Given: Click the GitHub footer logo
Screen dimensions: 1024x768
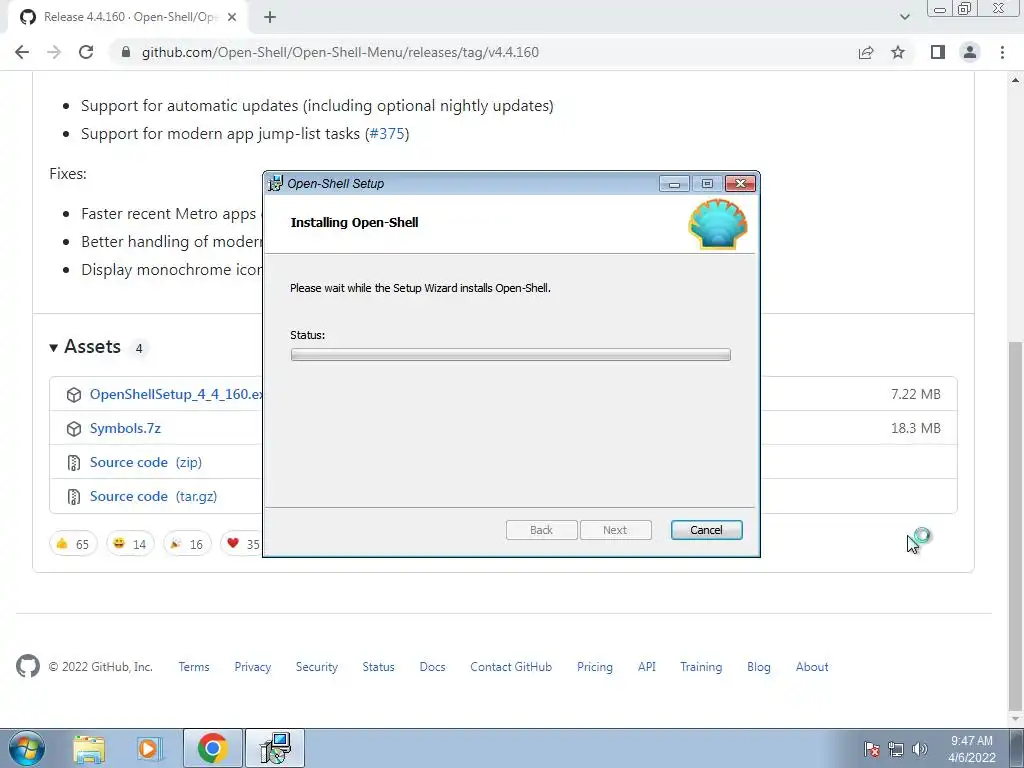Looking at the screenshot, I should [x=27, y=667].
